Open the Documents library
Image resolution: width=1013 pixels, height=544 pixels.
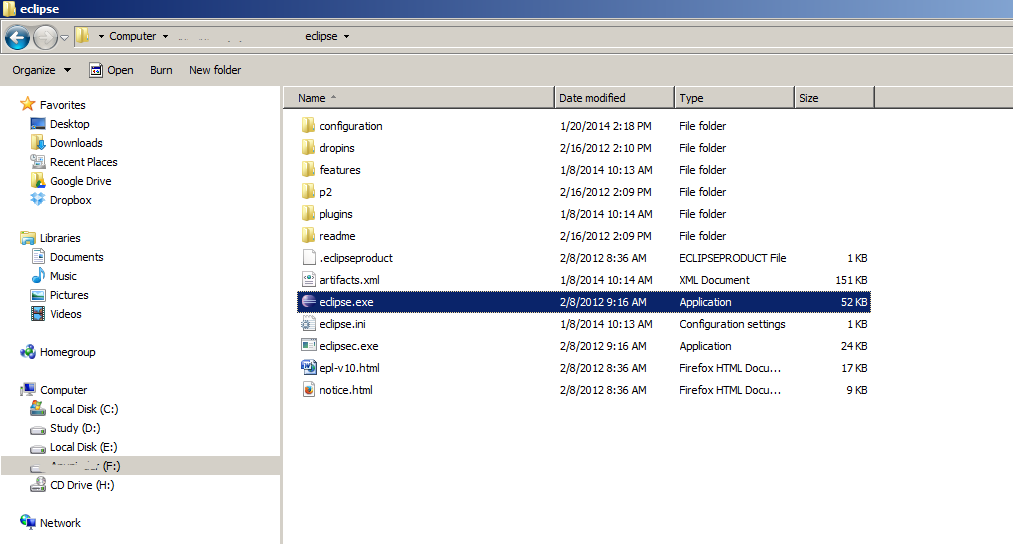click(x=77, y=256)
